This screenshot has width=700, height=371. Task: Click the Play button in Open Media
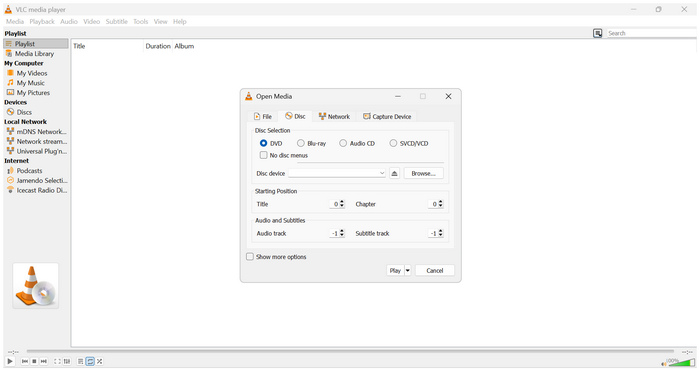pyautogui.click(x=395, y=271)
